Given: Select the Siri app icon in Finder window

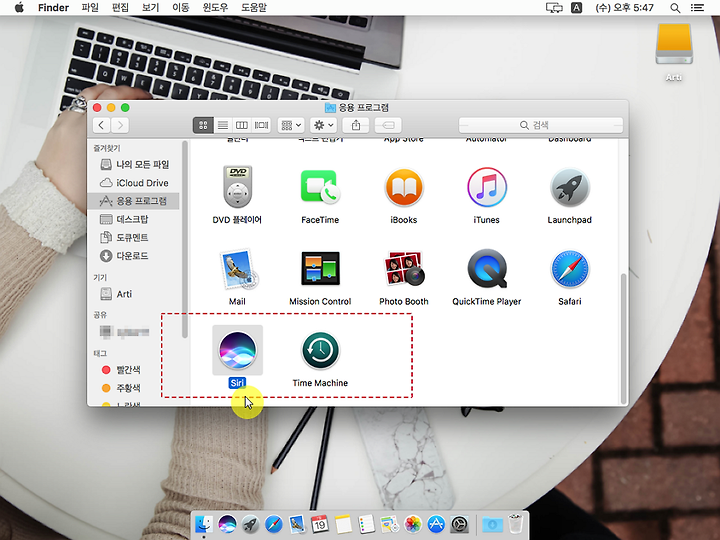Looking at the screenshot, I should [x=237, y=350].
